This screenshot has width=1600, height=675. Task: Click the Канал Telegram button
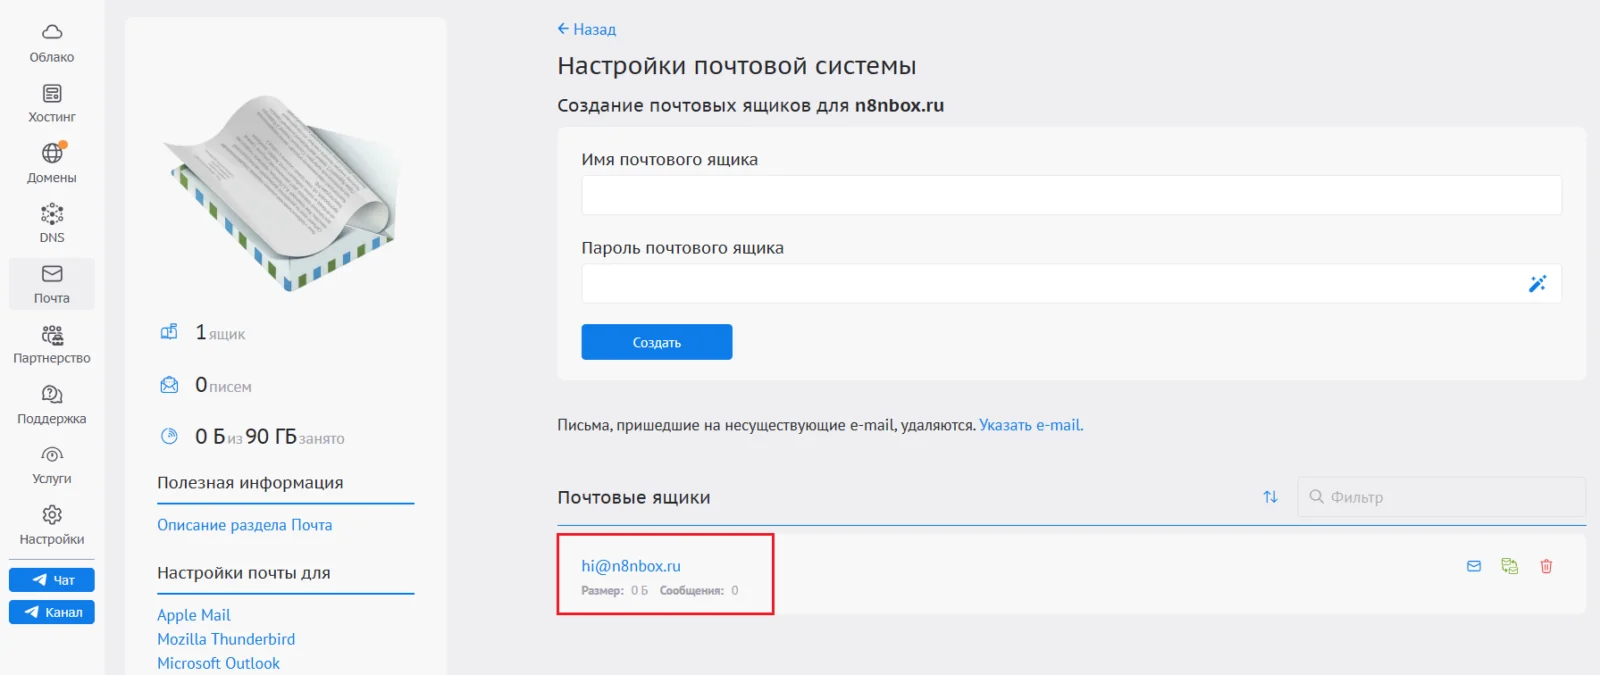click(52, 612)
